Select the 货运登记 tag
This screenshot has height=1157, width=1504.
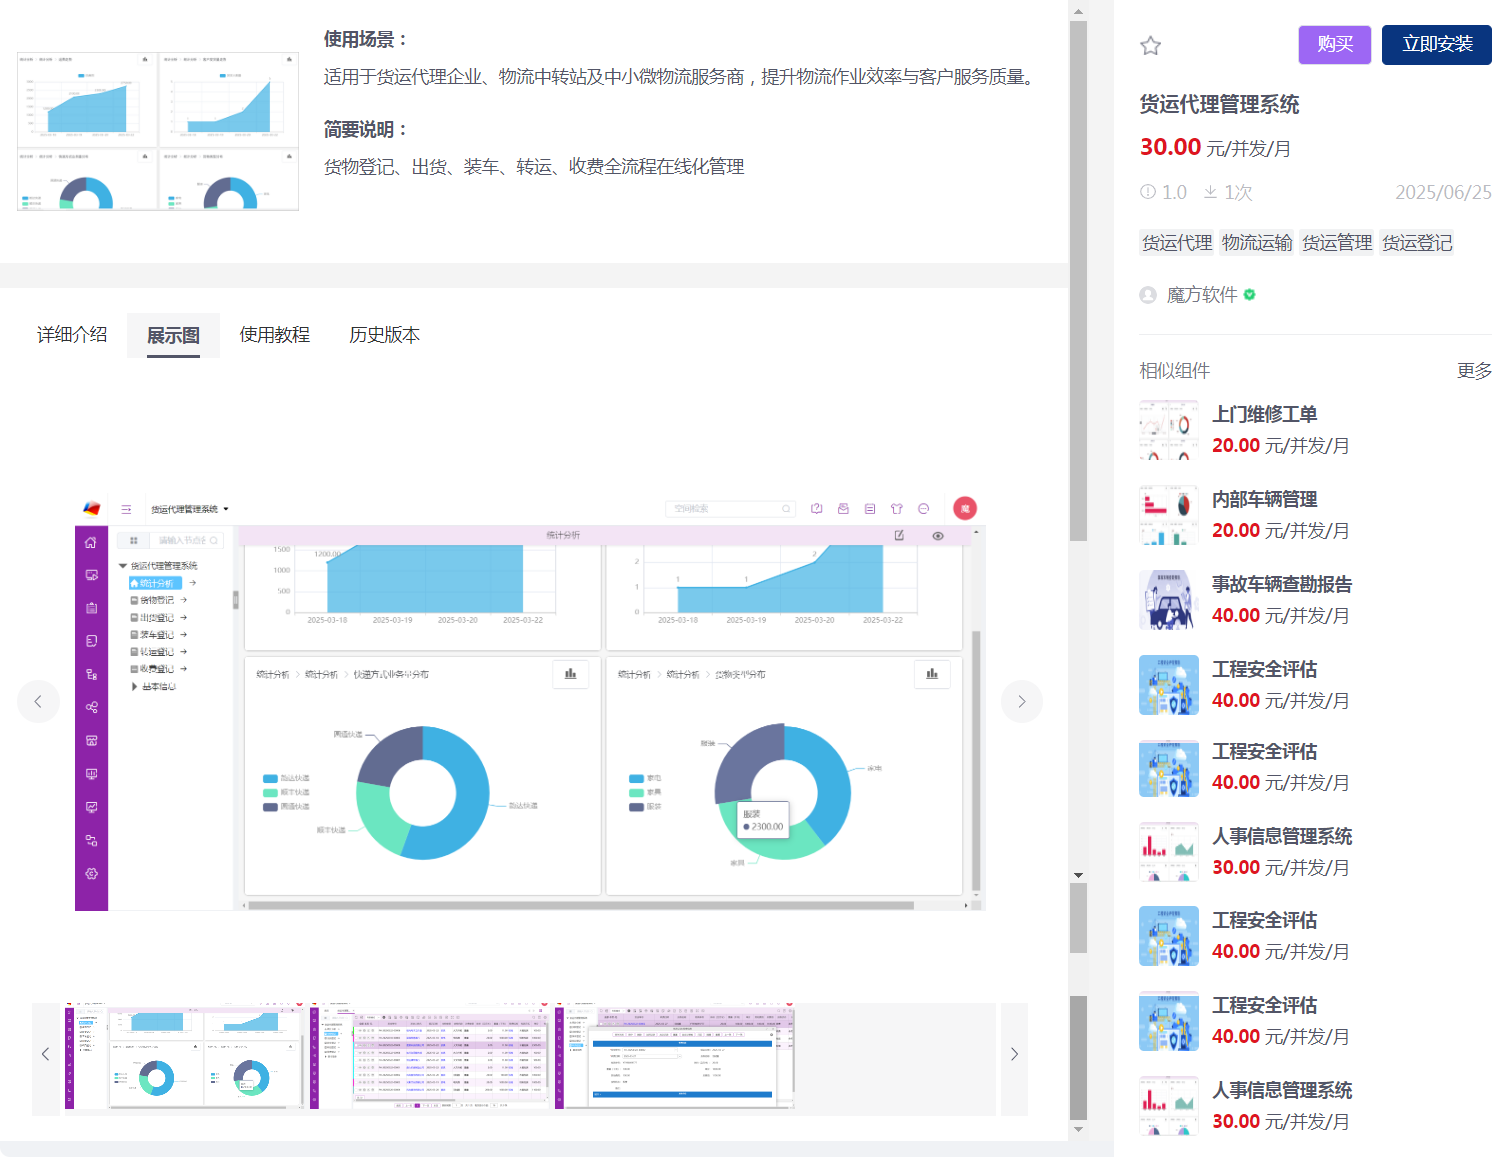pyautogui.click(x=1417, y=243)
